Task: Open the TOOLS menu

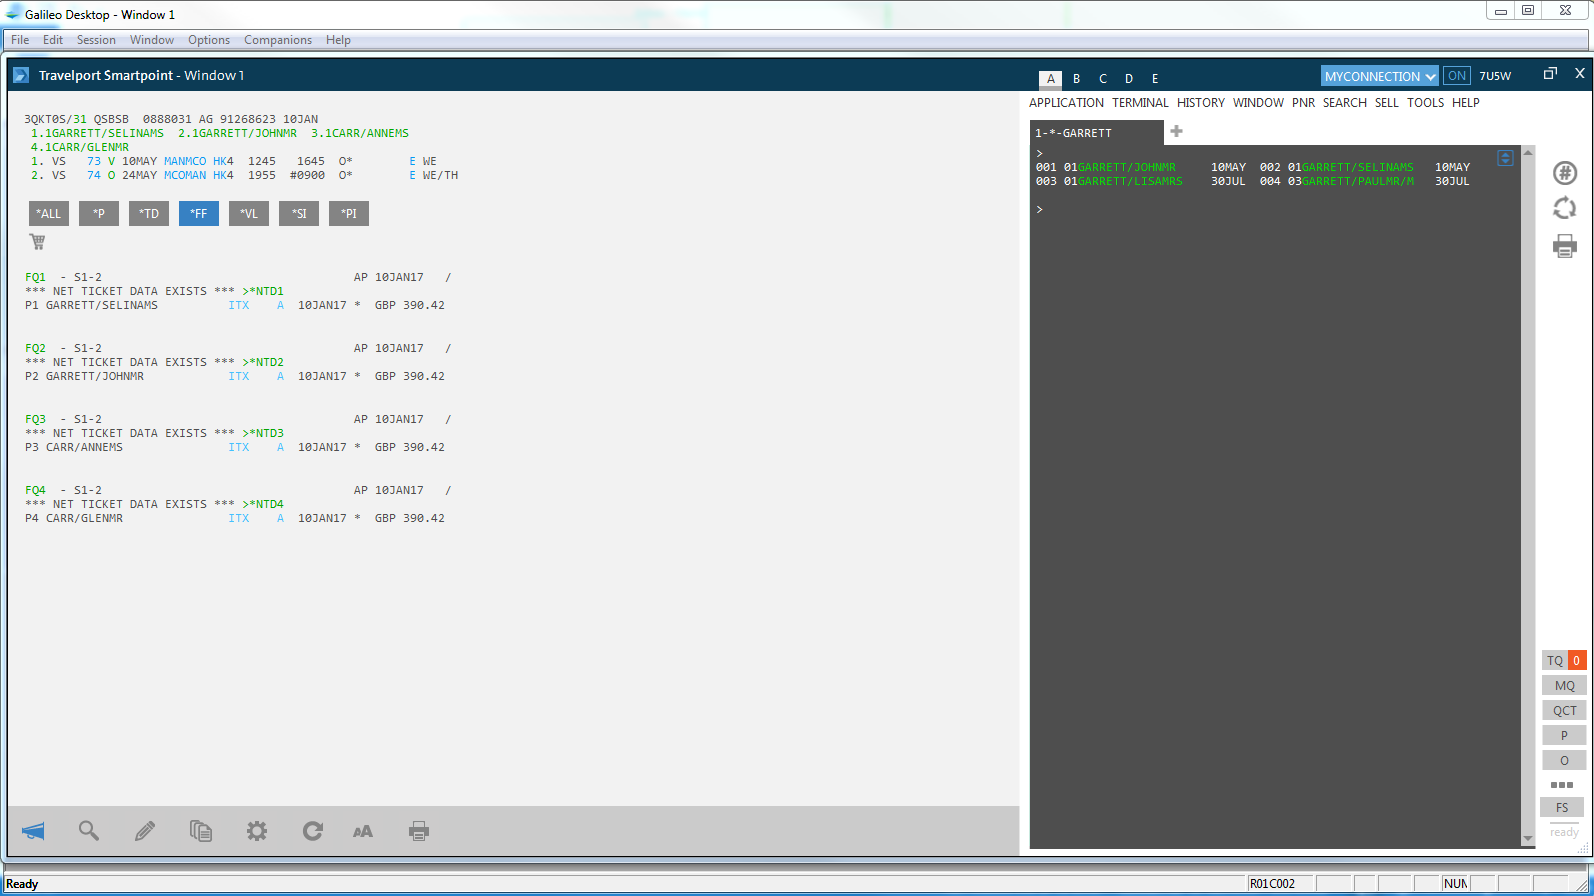Action: pos(1426,103)
